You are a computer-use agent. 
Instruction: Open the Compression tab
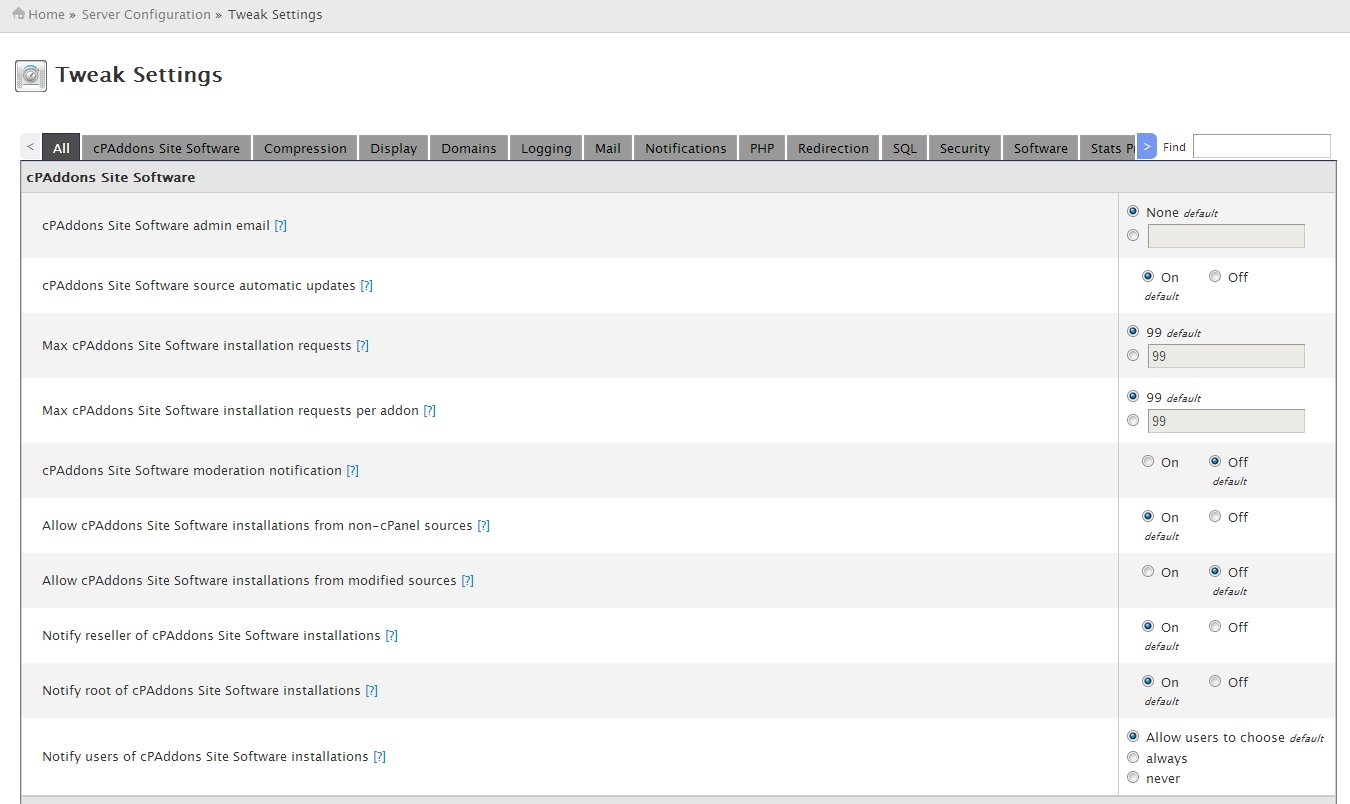tap(305, 148)
